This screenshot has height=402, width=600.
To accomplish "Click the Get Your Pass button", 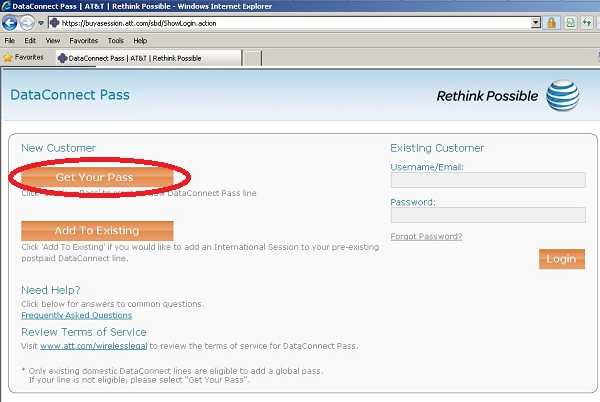I will tap(97, 177).
